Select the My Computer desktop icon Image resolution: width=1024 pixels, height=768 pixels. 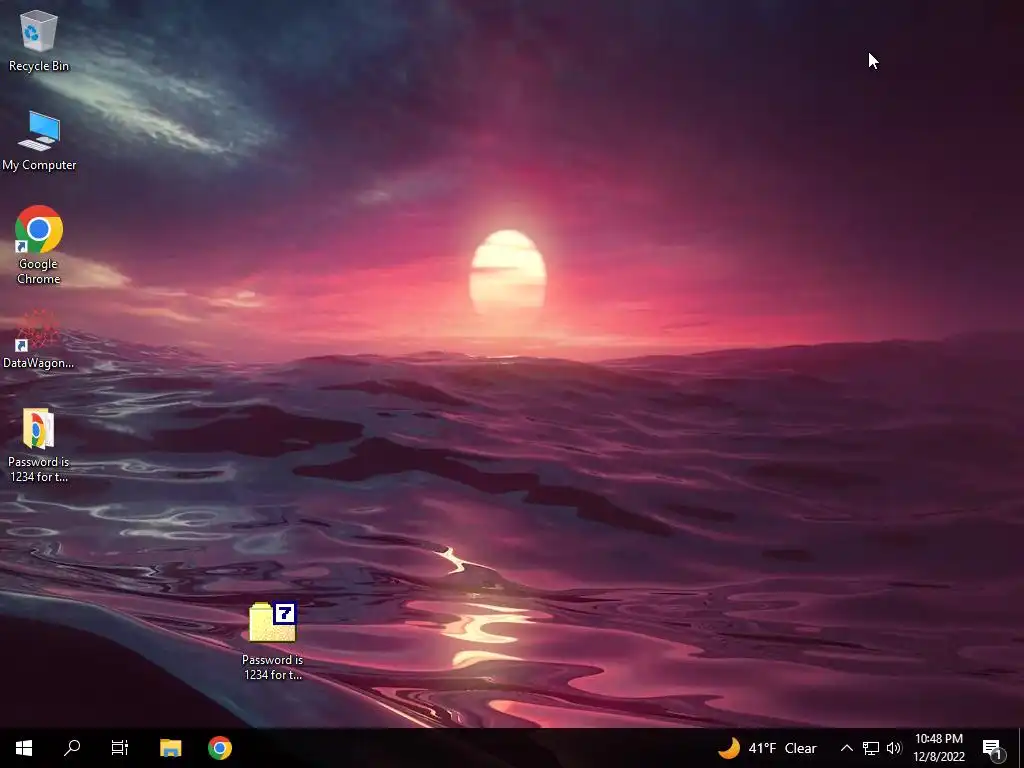coord(39,141)
